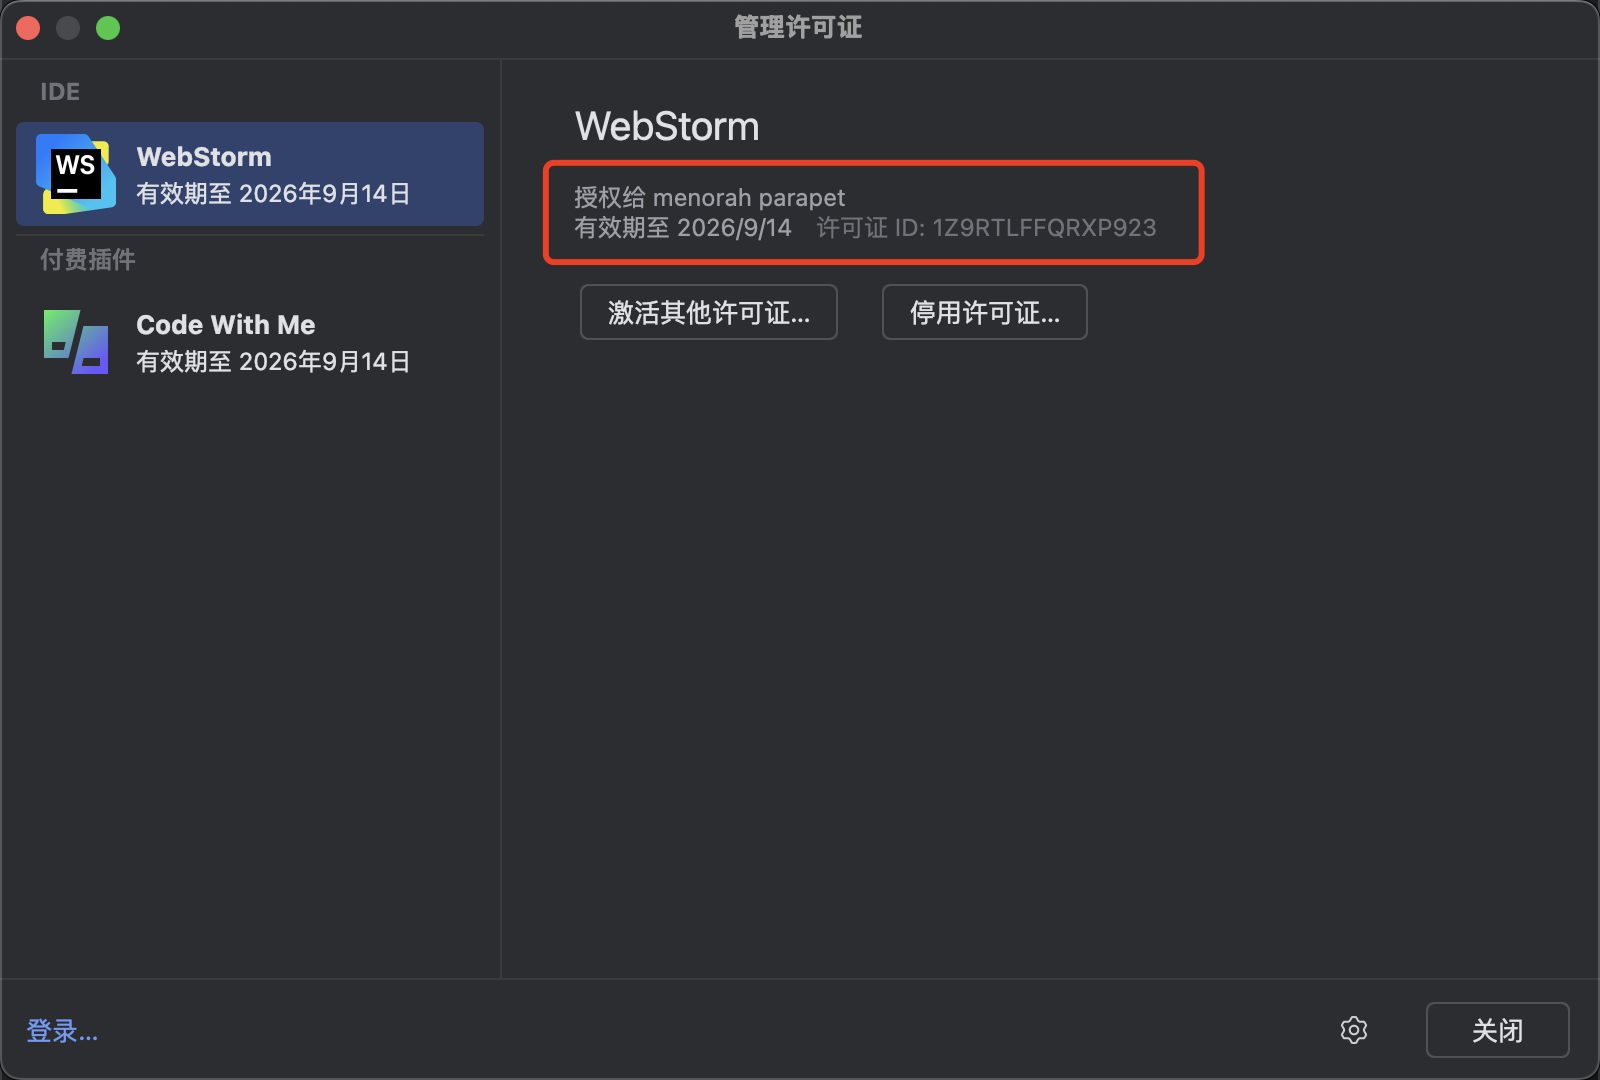
Task: Click the WebStorm heading in right panel
Action: click(x=667, y=126)
